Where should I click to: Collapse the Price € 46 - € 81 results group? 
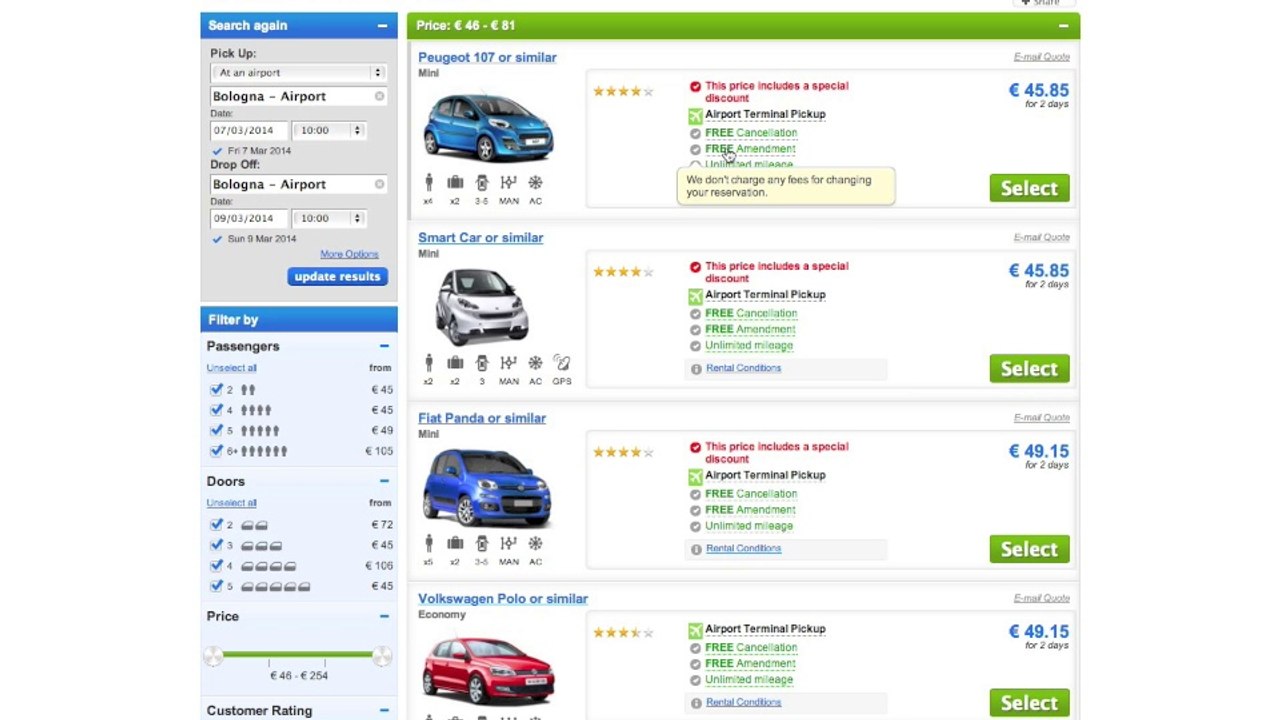pos(1063,26)
